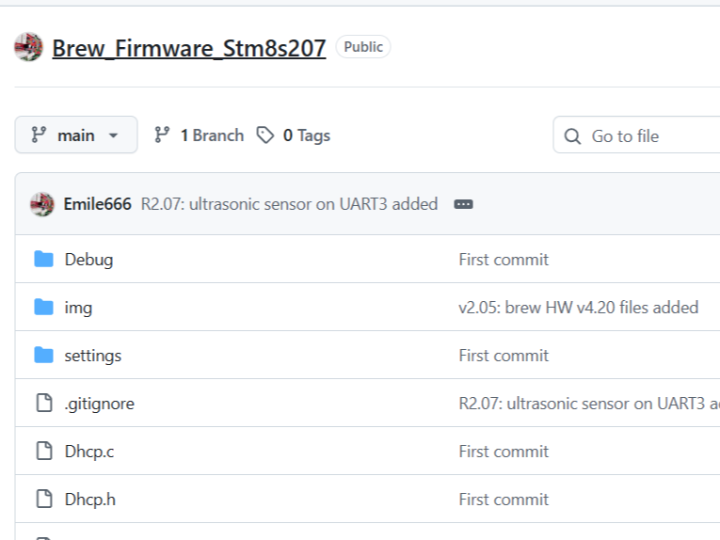
Task: Open the main branch selector dropdown
Action: click(76, 135)
